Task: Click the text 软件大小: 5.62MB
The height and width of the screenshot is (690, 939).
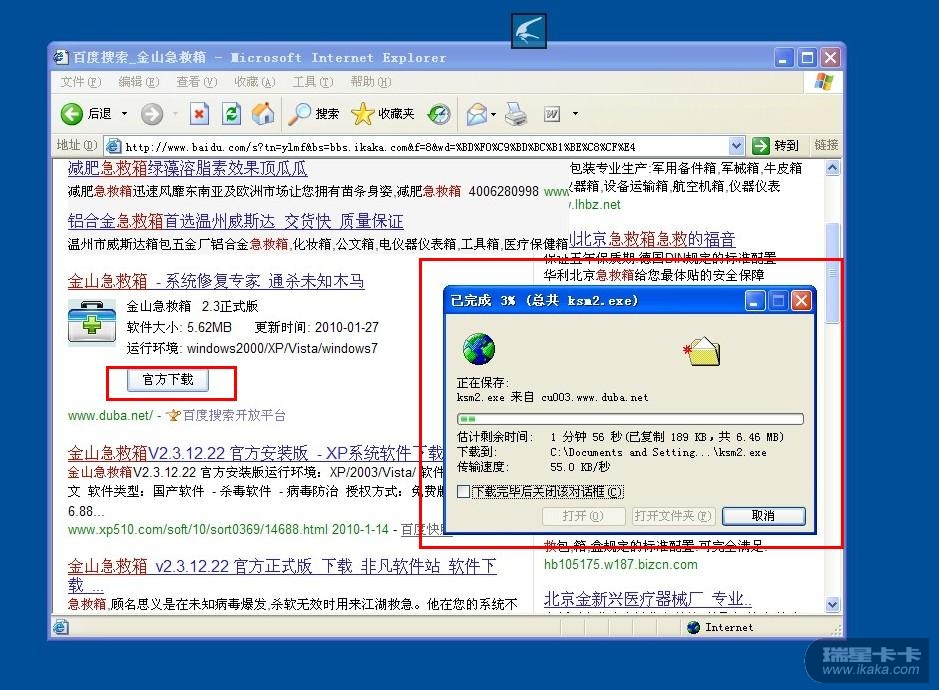Action: coord(179,327)
